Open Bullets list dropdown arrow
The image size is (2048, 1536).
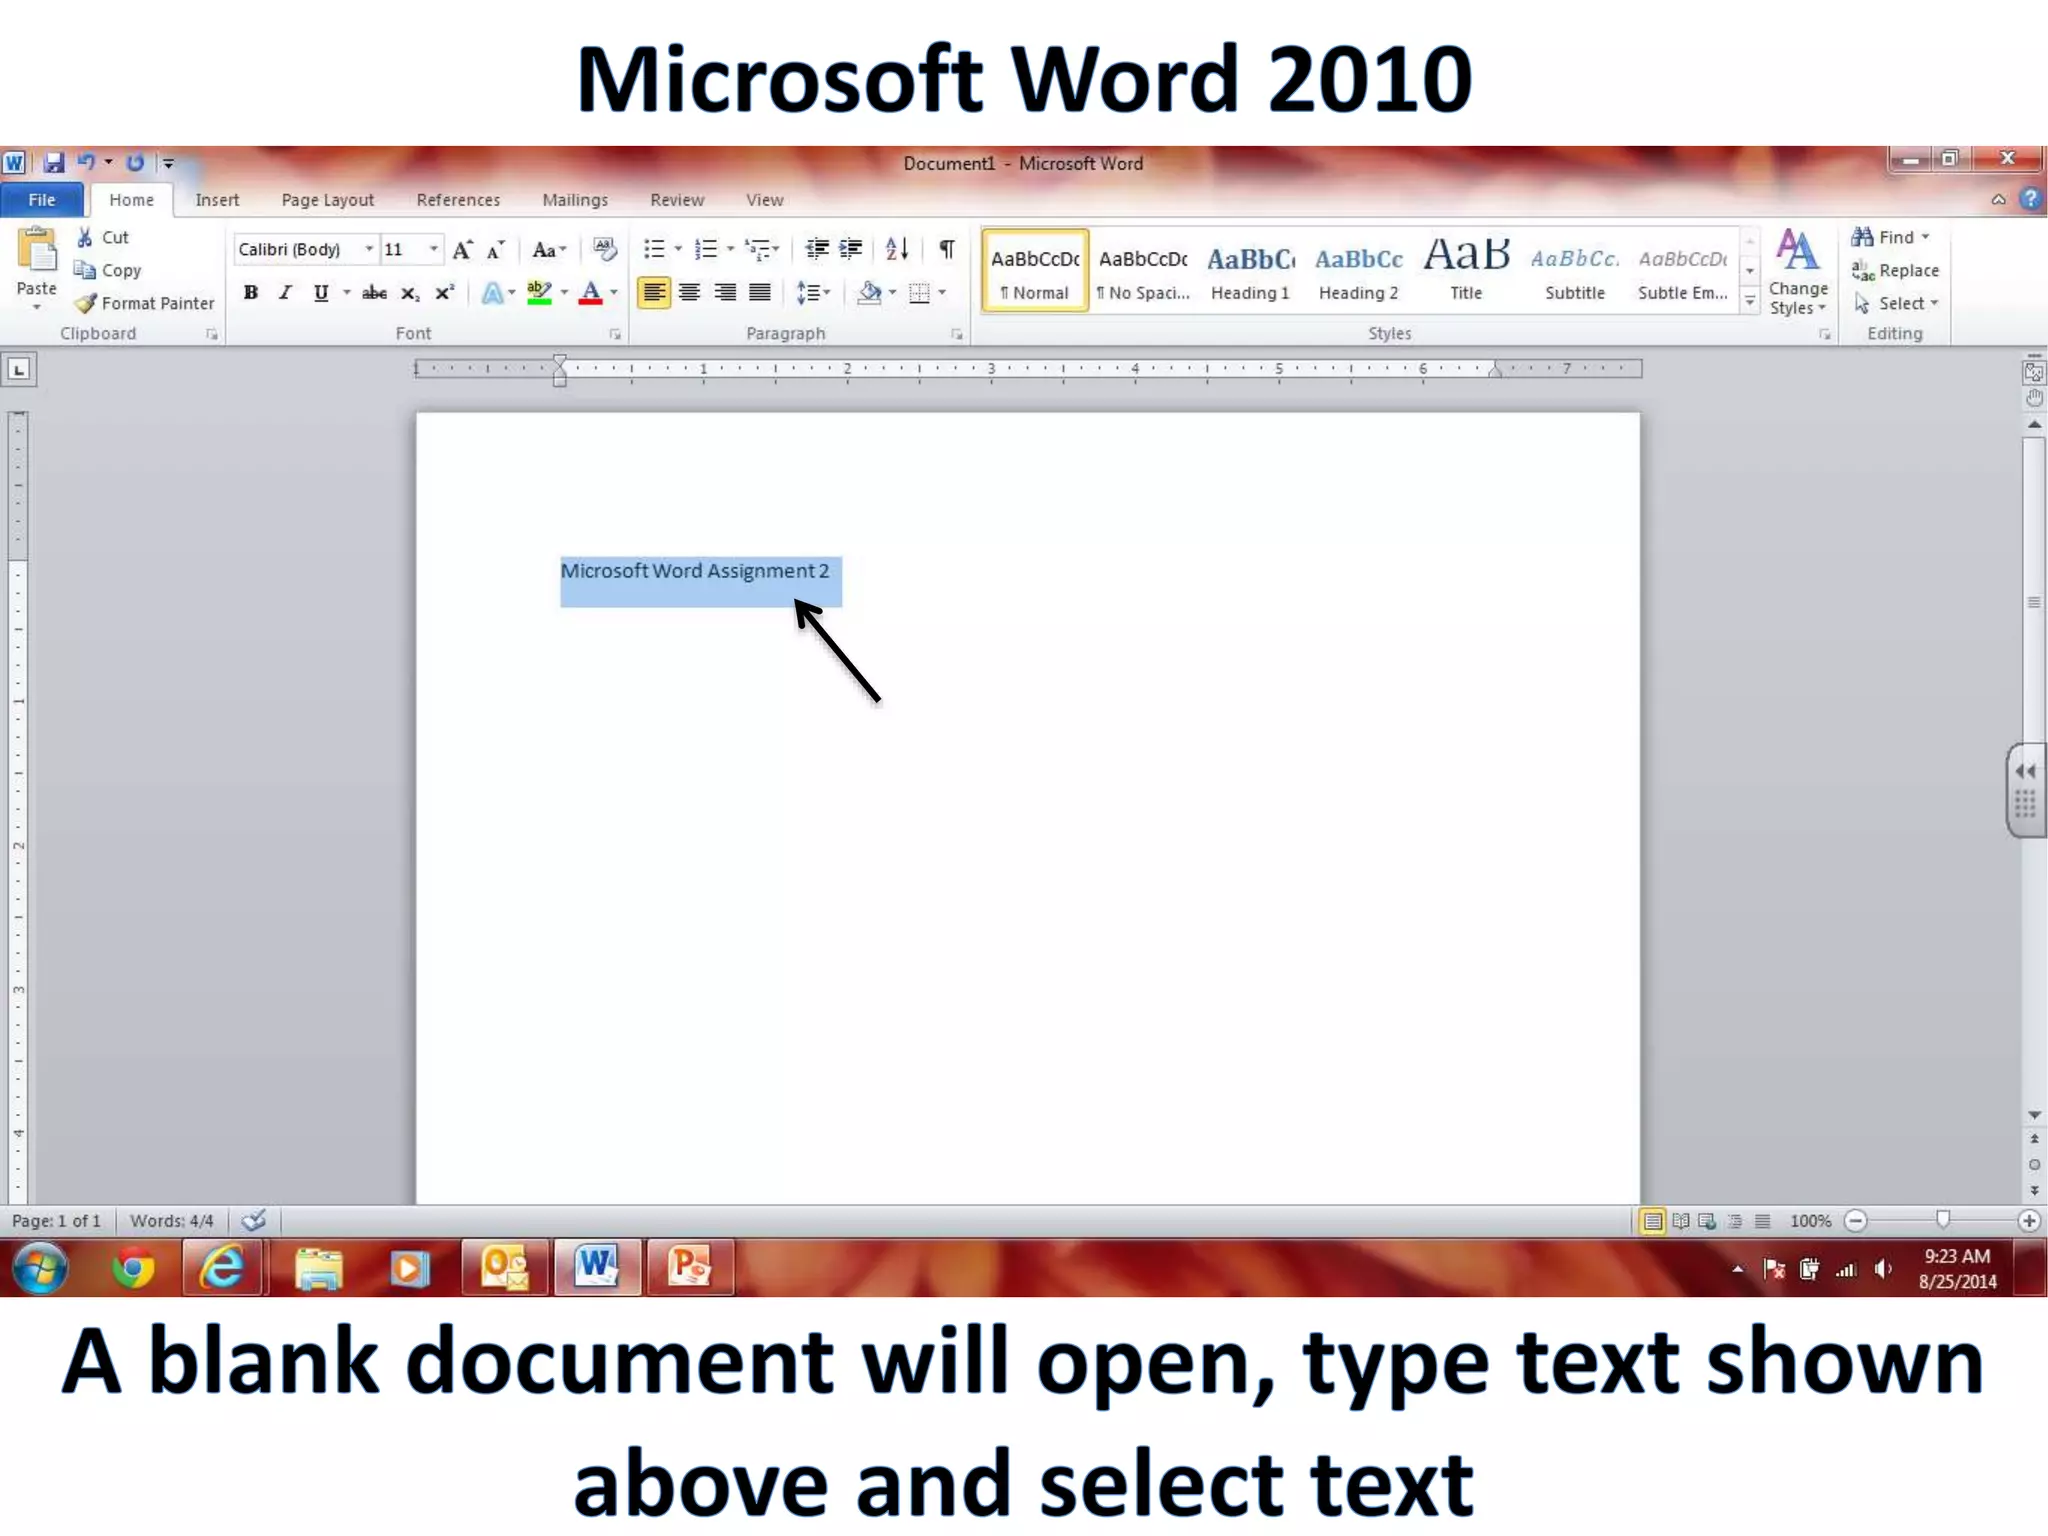pyautogui.click(x=678, y=249)
